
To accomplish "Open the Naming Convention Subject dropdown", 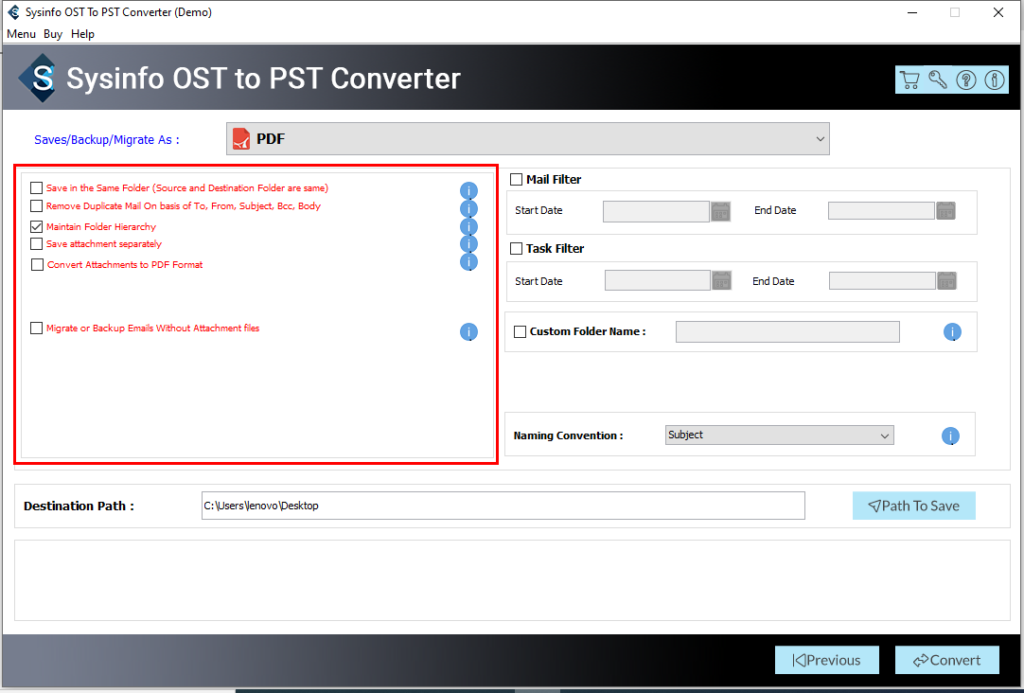I will click(779, 435).
